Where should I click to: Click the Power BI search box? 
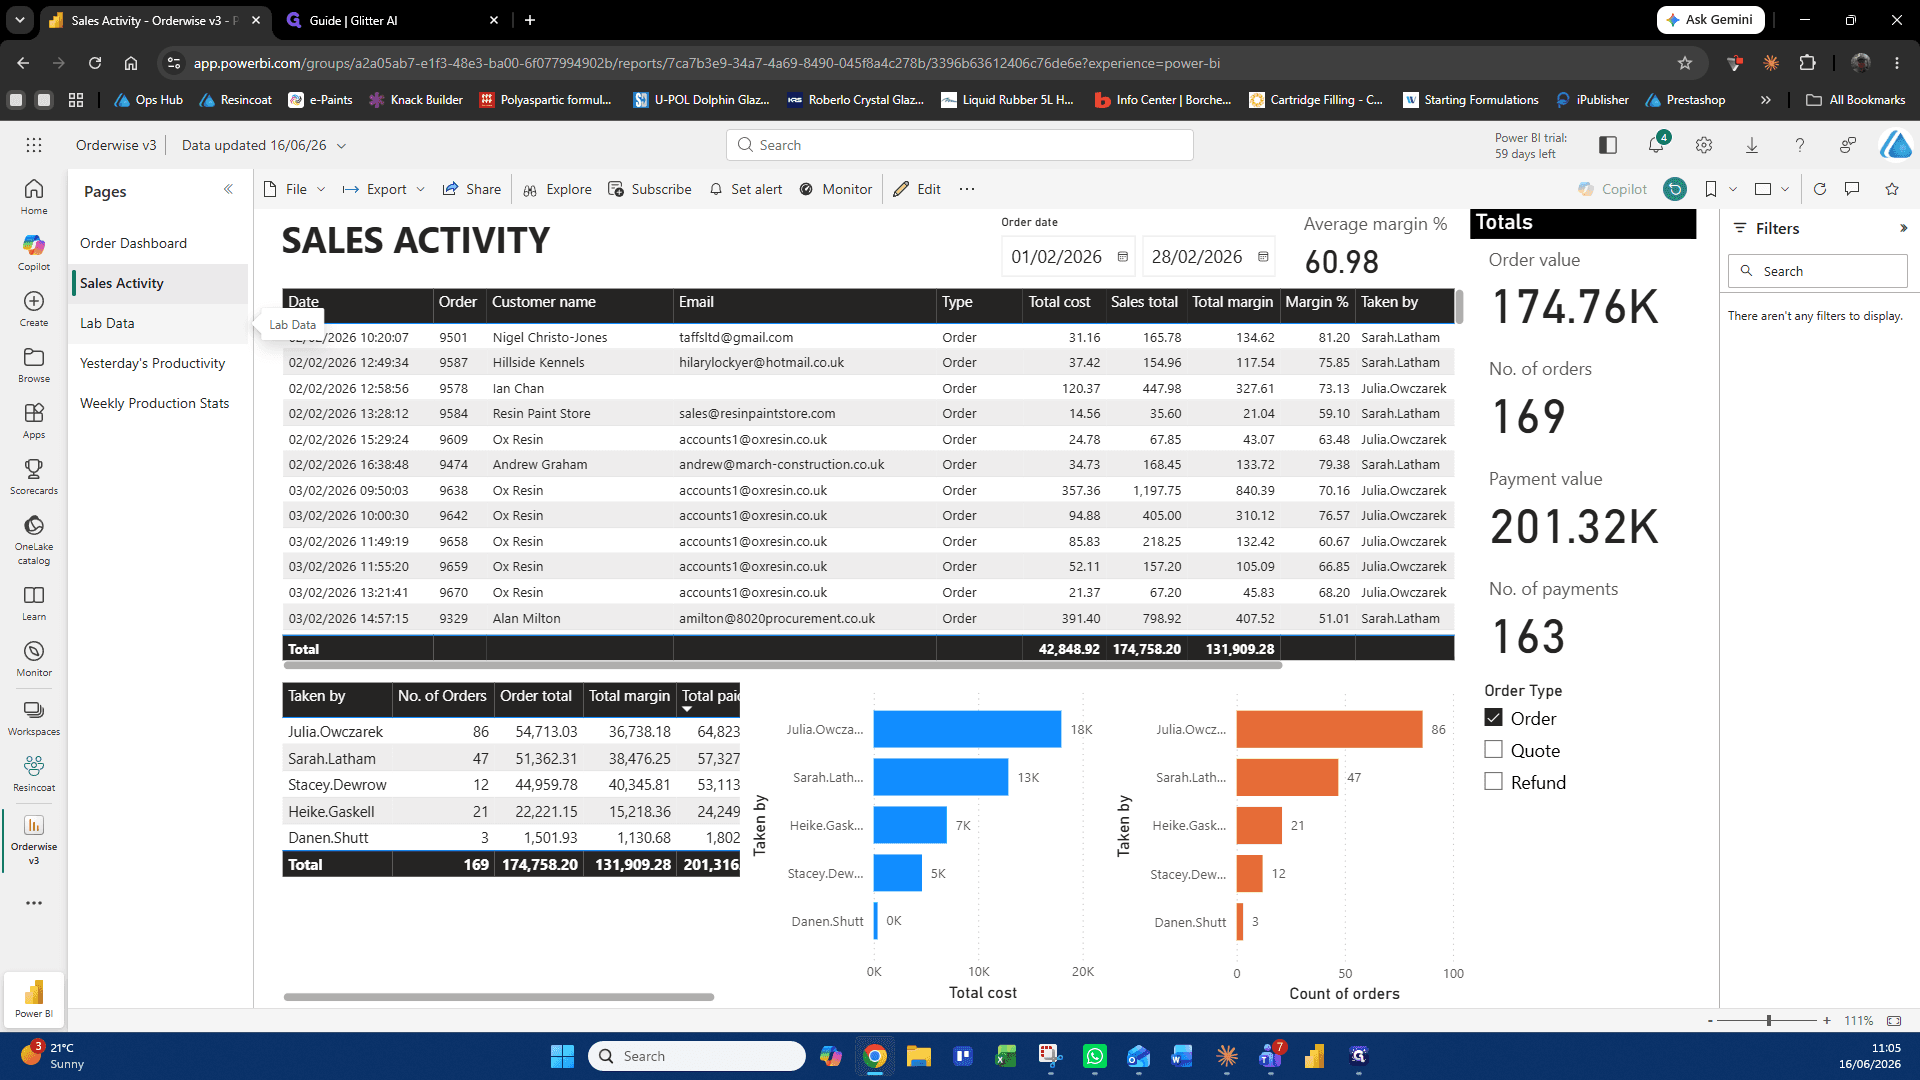960,145
